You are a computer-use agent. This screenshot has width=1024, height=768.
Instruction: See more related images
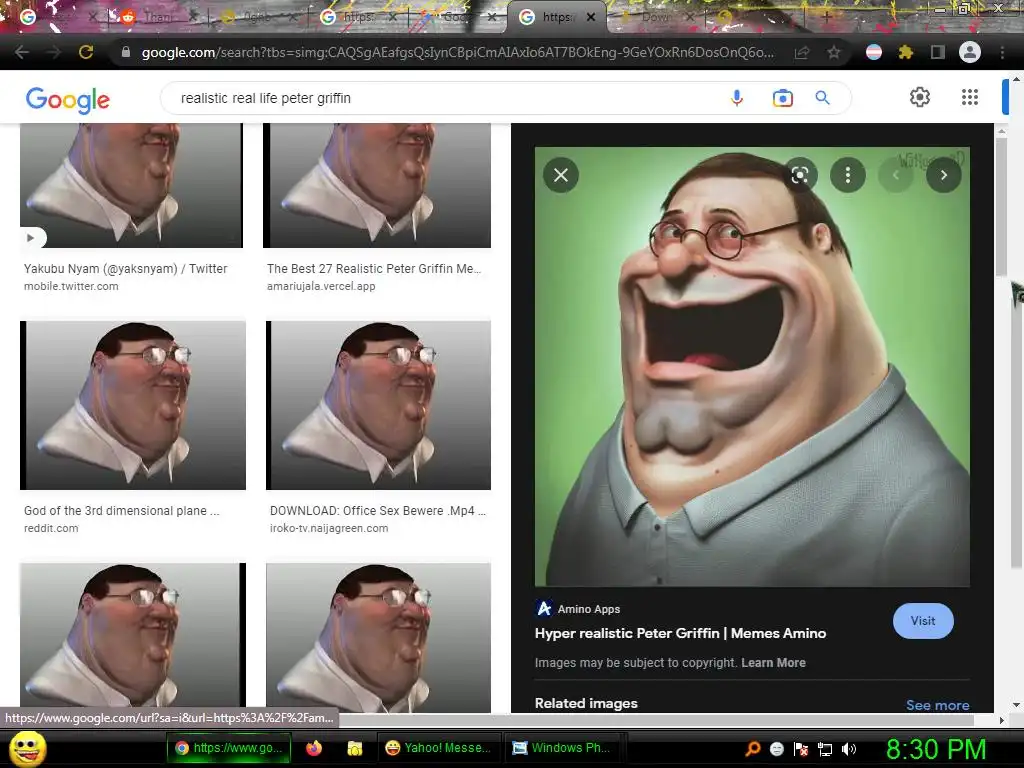pos(937,705)
